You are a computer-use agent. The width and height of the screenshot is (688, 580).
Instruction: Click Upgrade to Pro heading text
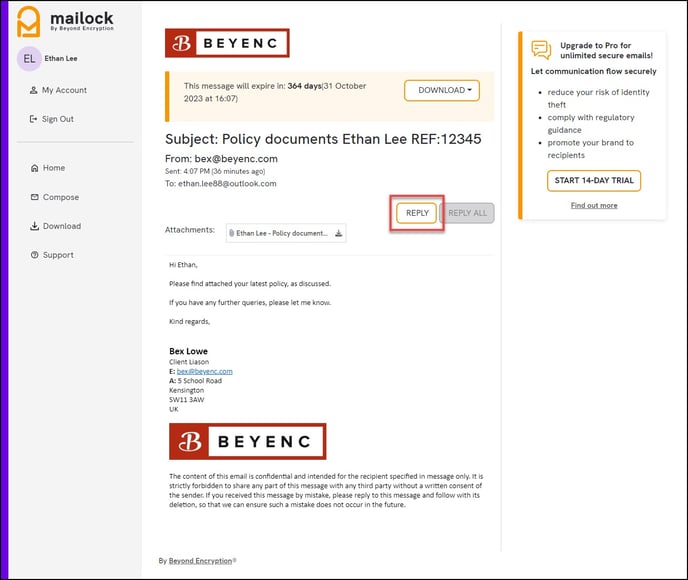tap(606, 50)
